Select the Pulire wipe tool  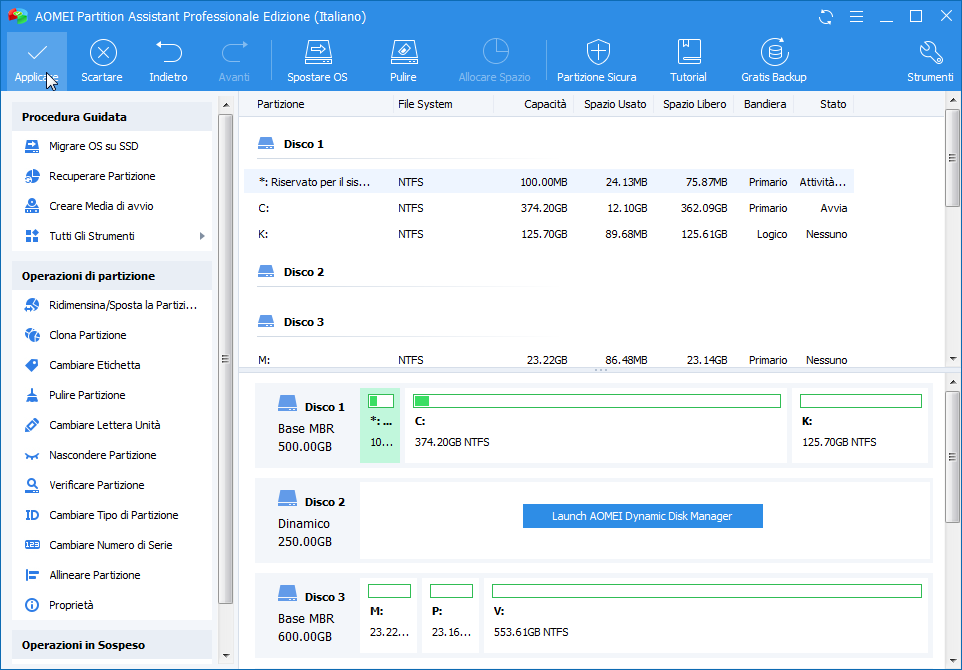click(x=403, y=52)
